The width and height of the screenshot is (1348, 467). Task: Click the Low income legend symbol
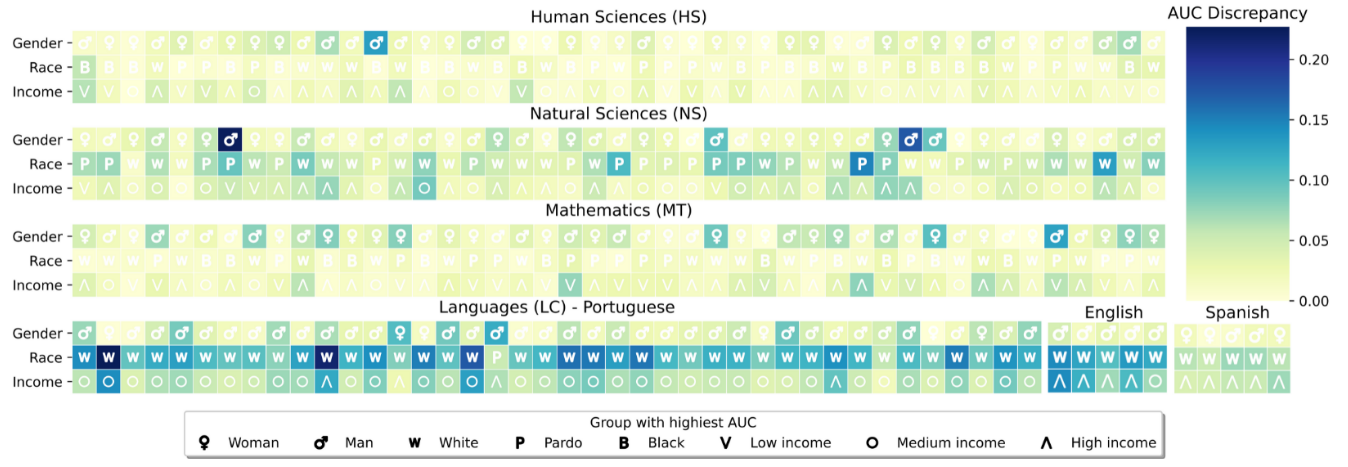727,443
